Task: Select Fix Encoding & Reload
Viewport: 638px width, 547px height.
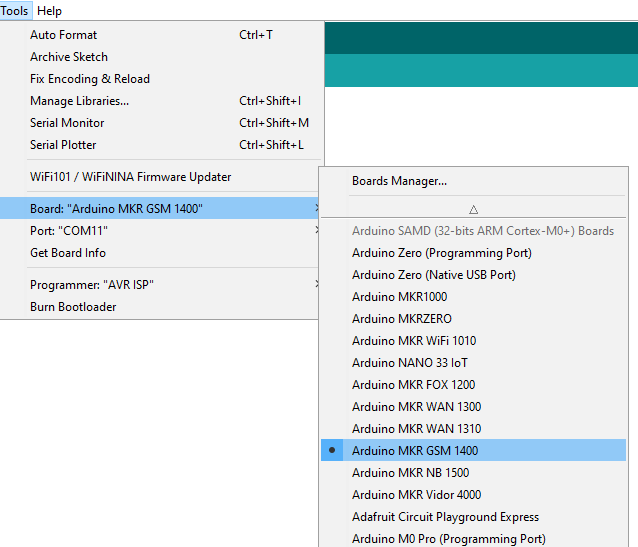Action: 90,79
